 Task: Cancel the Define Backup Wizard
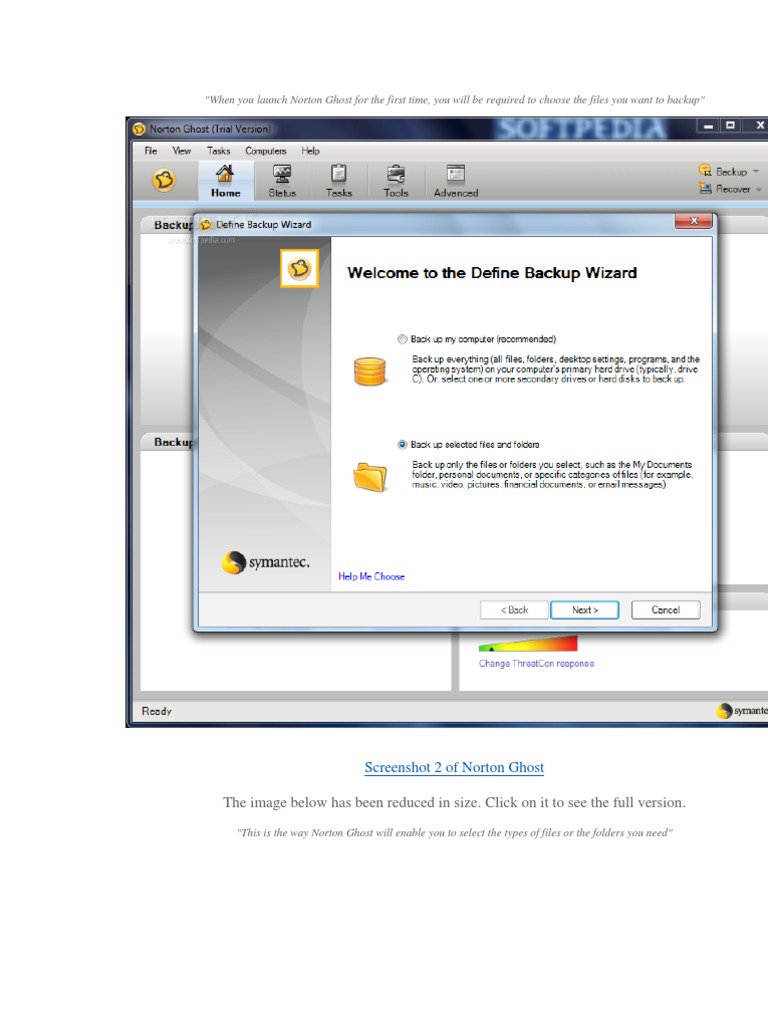pos(665,610)
